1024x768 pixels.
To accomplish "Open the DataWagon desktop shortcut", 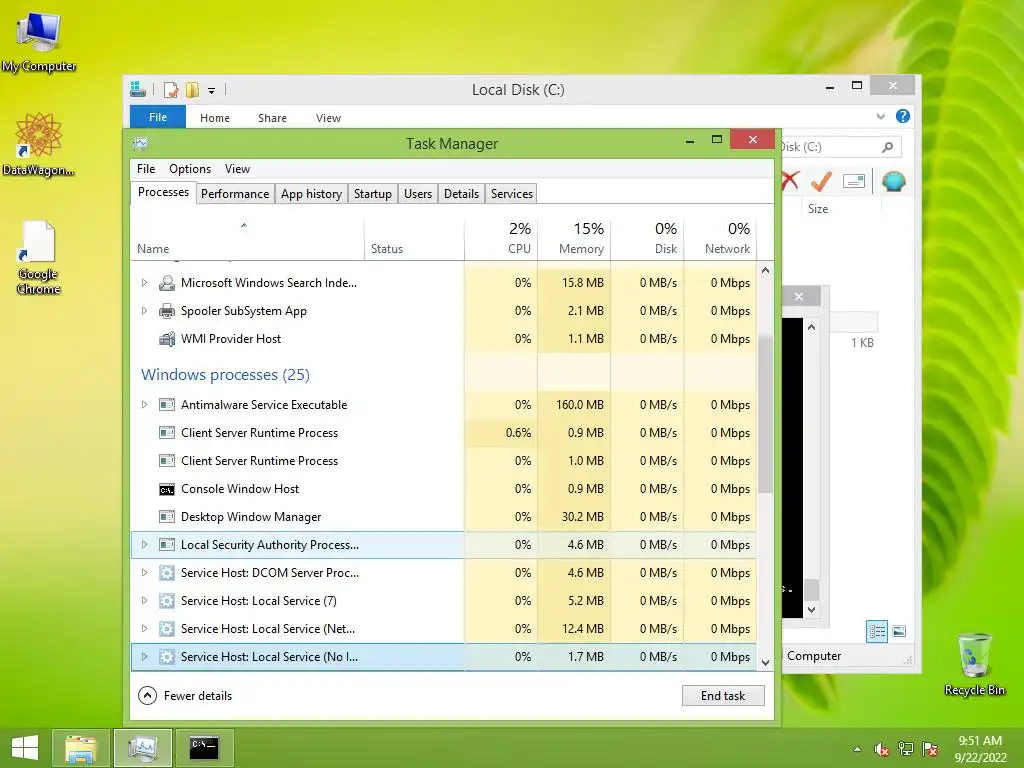I will (39, 144).
